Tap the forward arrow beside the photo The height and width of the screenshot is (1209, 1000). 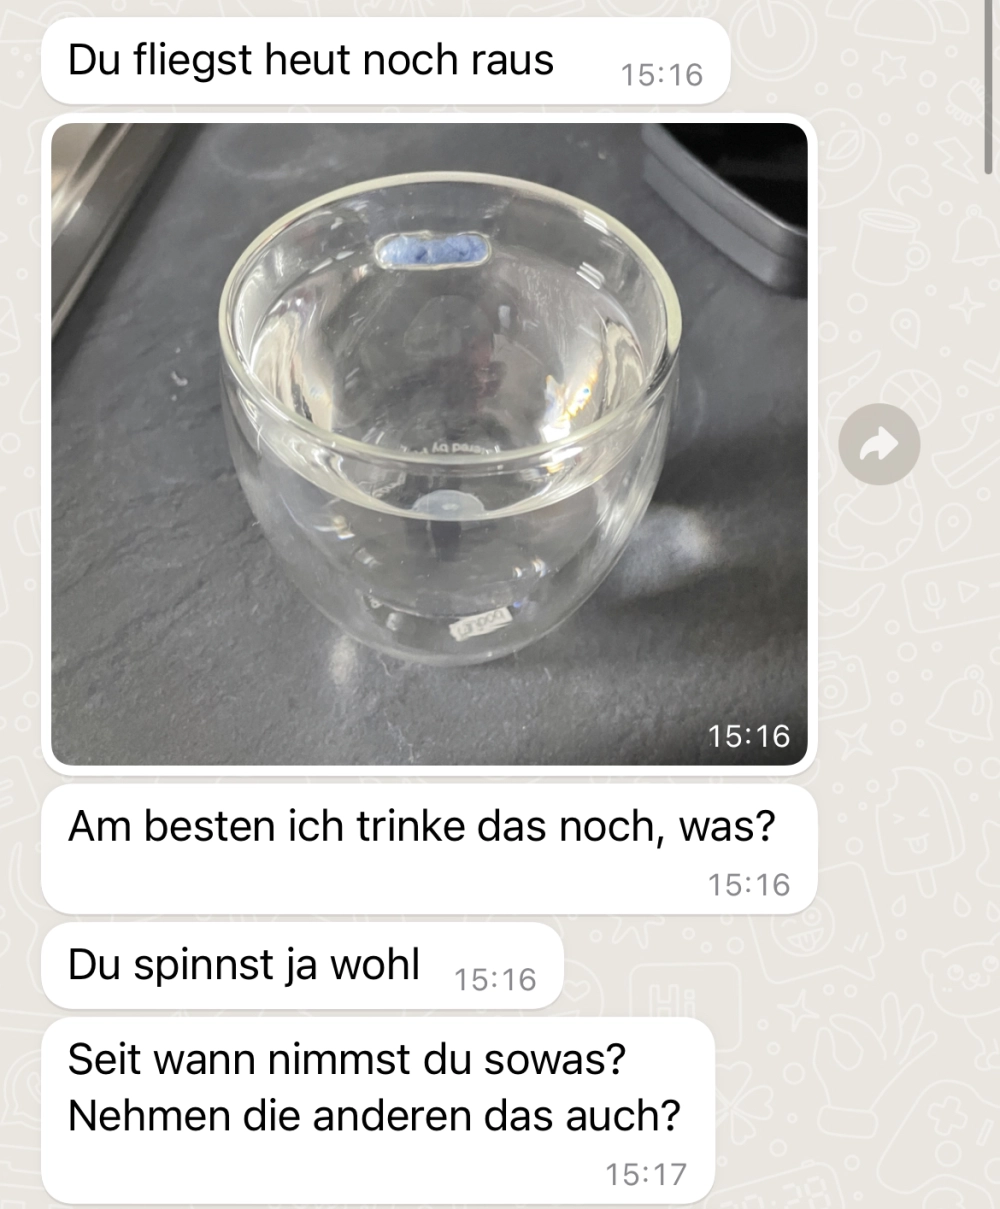click(x=879, y=445)
